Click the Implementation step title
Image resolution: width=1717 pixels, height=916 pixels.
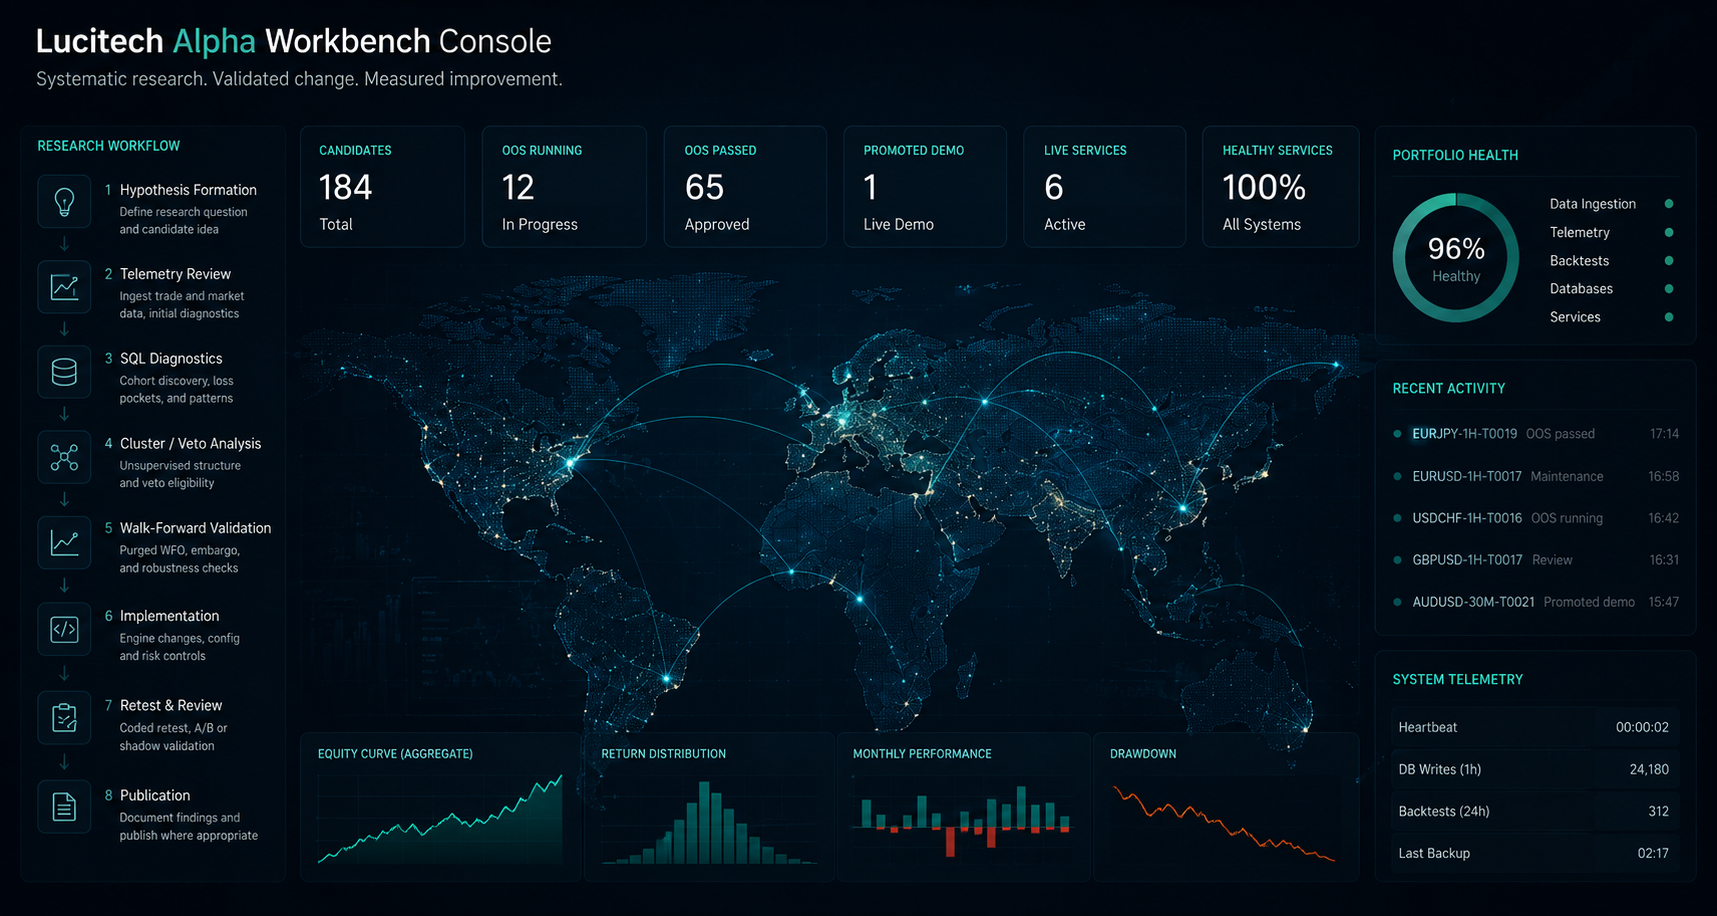(x=169, y=616)
